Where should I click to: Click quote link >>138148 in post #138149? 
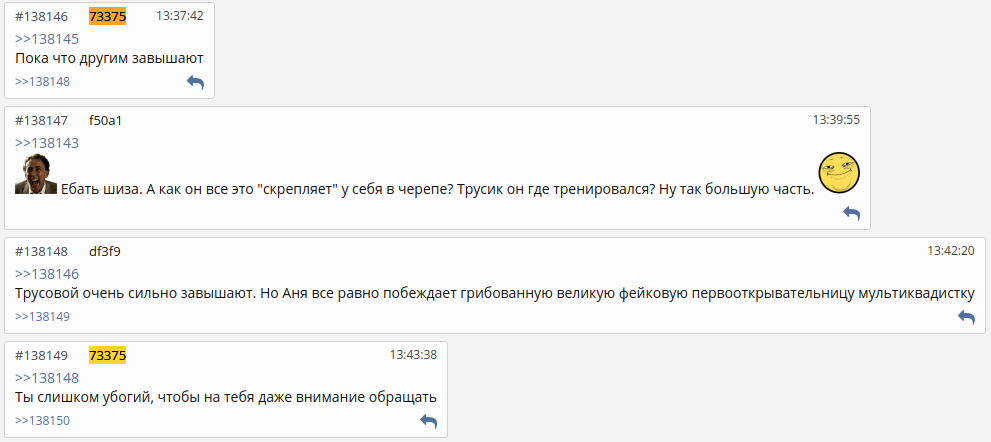[46, 377]
